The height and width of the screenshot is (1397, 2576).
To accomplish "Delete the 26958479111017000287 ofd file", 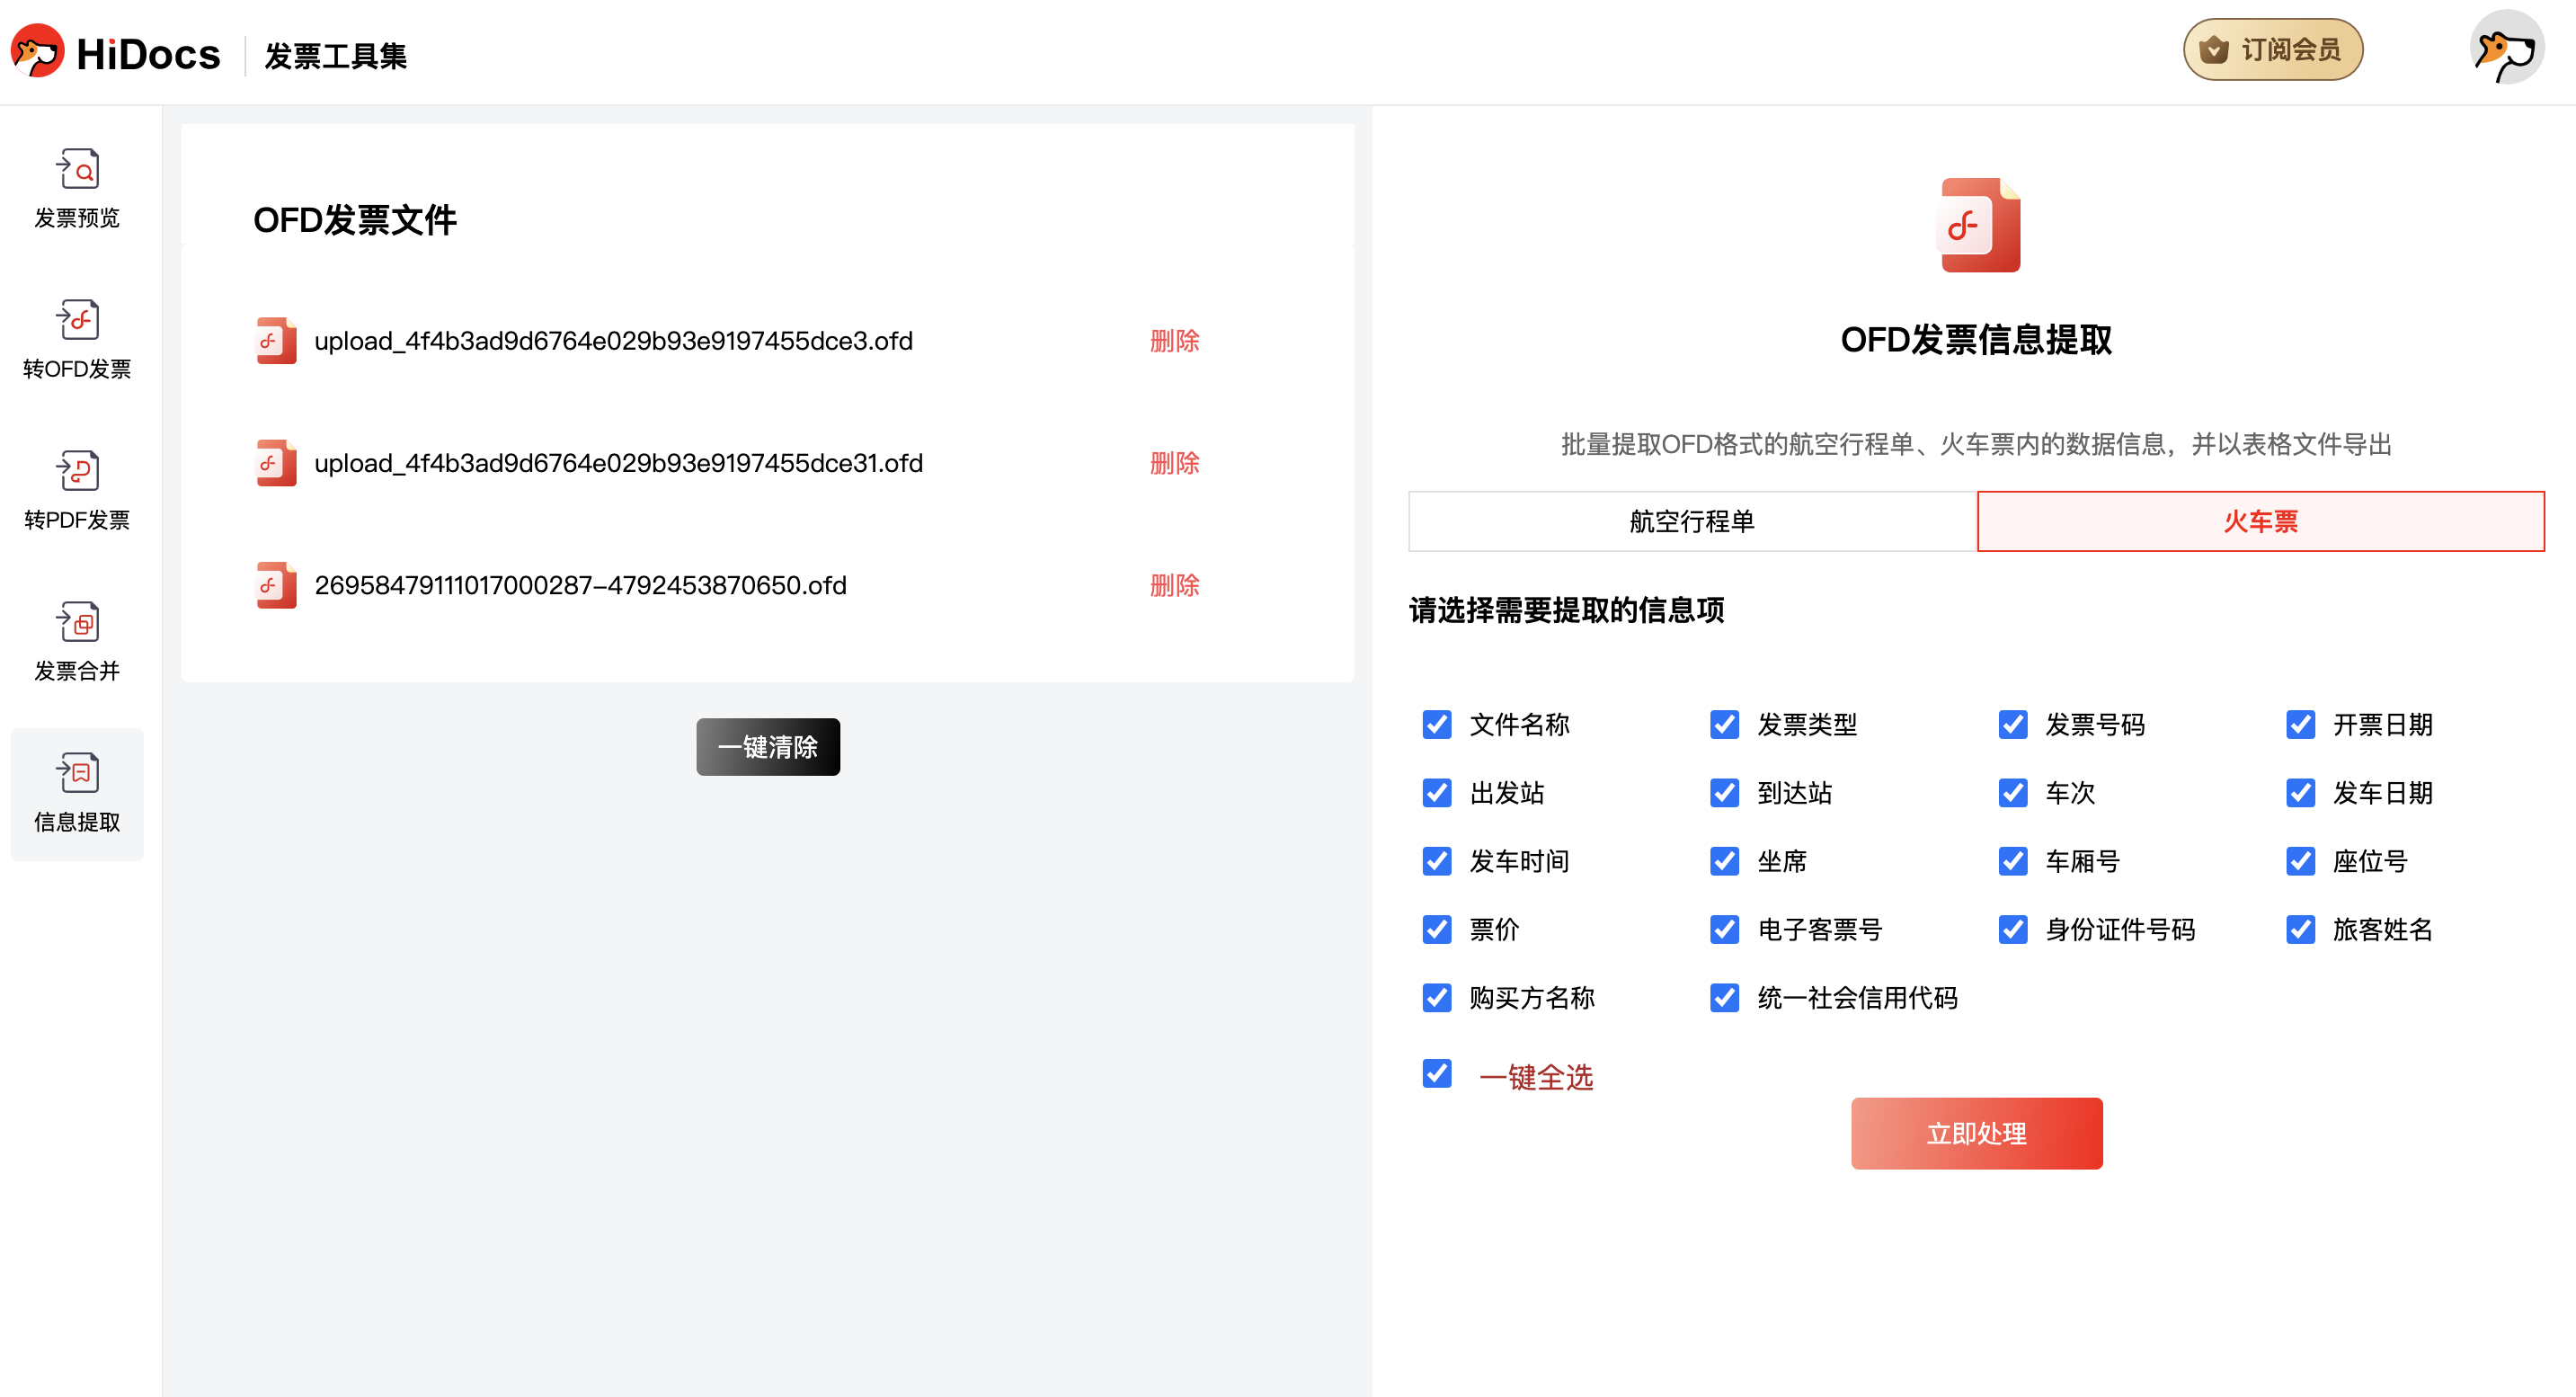I will click(1173, 585).
